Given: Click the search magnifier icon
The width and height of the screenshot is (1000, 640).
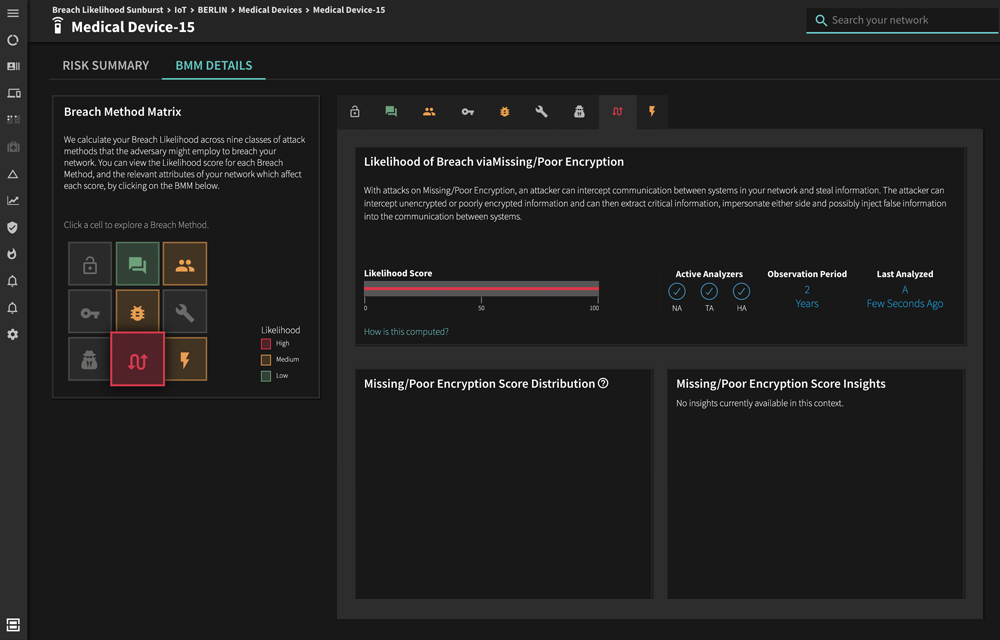Looking at the screenshot, I should [x=821, y=20].
